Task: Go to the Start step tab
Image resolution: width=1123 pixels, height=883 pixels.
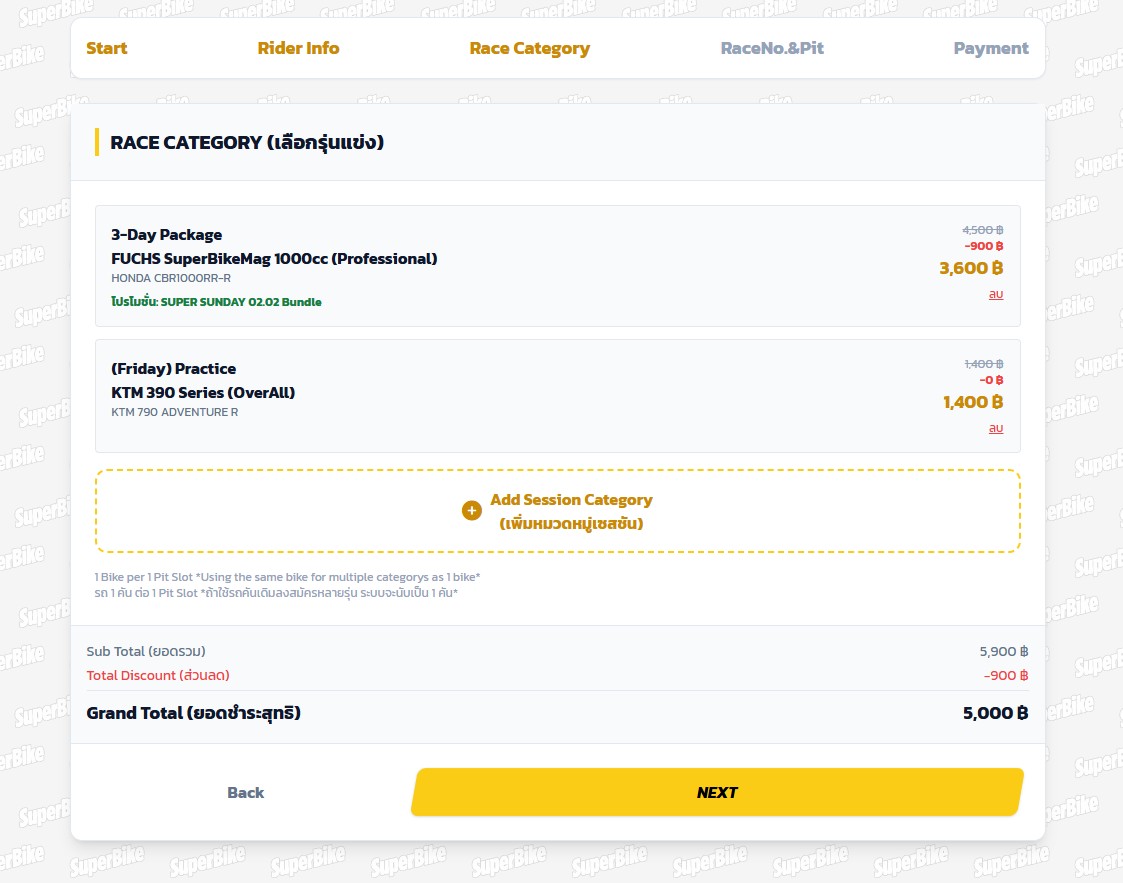Action: 107,48
